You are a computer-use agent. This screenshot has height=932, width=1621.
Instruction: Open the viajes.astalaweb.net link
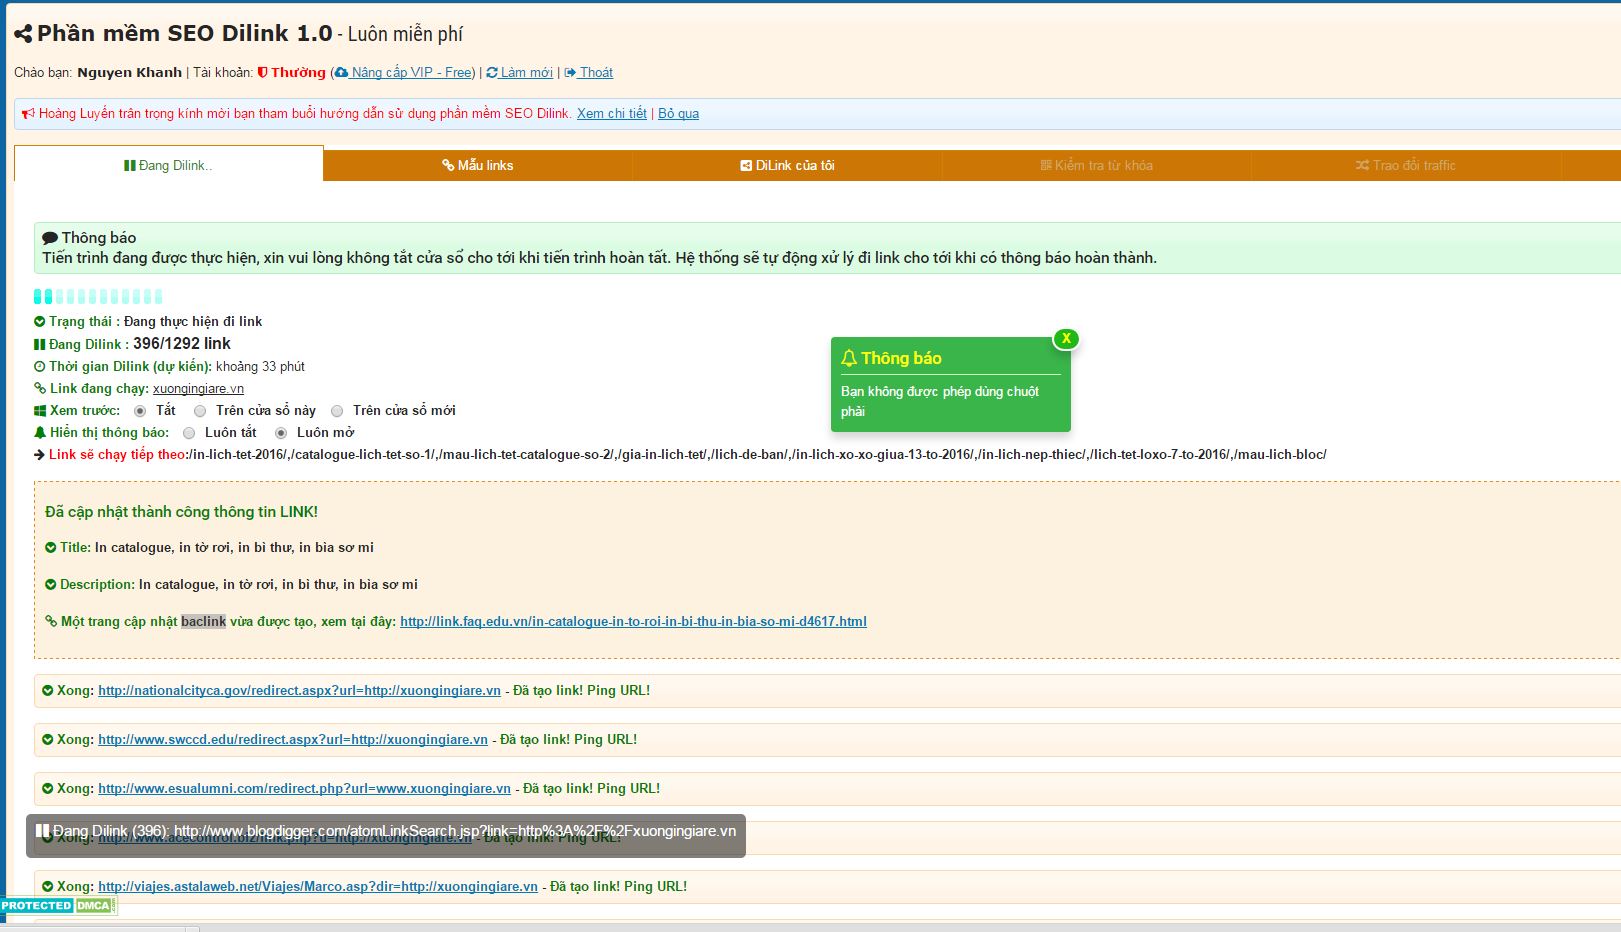click(318, 887)
